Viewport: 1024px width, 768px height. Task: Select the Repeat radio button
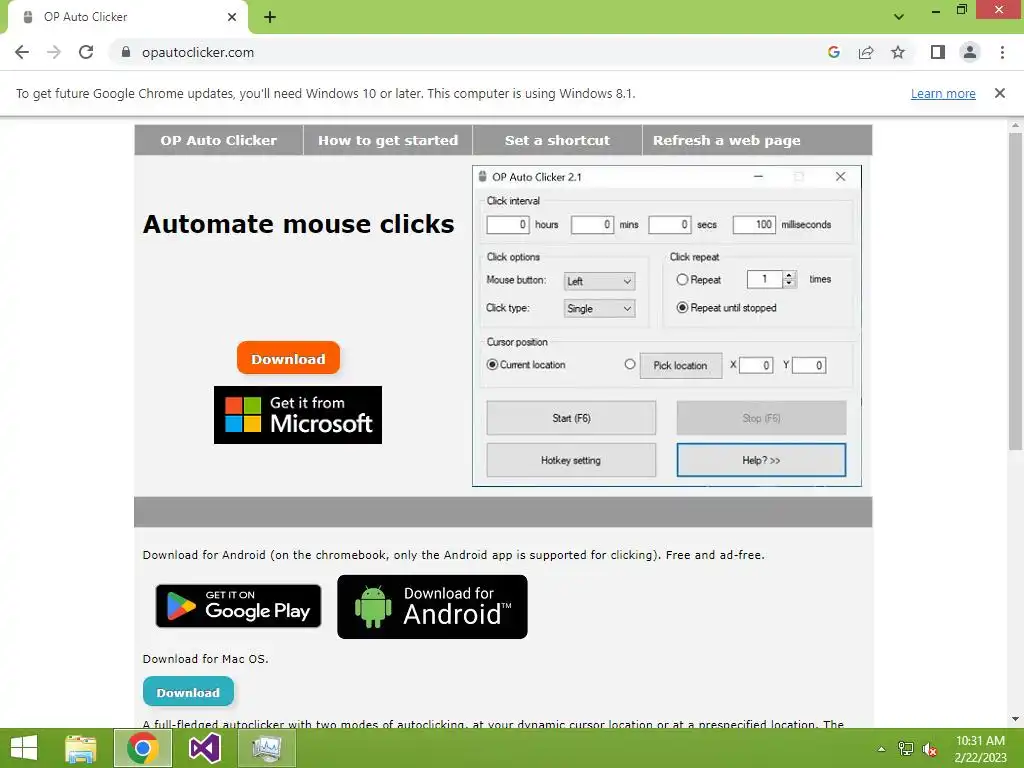[682, 280]
